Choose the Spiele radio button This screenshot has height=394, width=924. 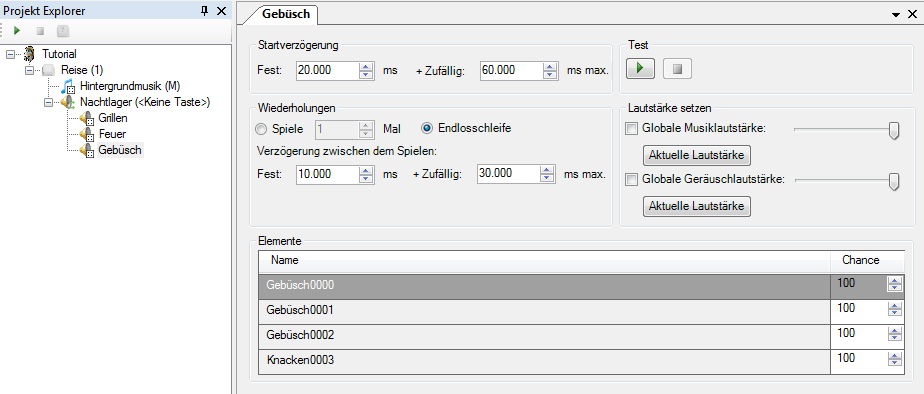[x=260, y=128]
